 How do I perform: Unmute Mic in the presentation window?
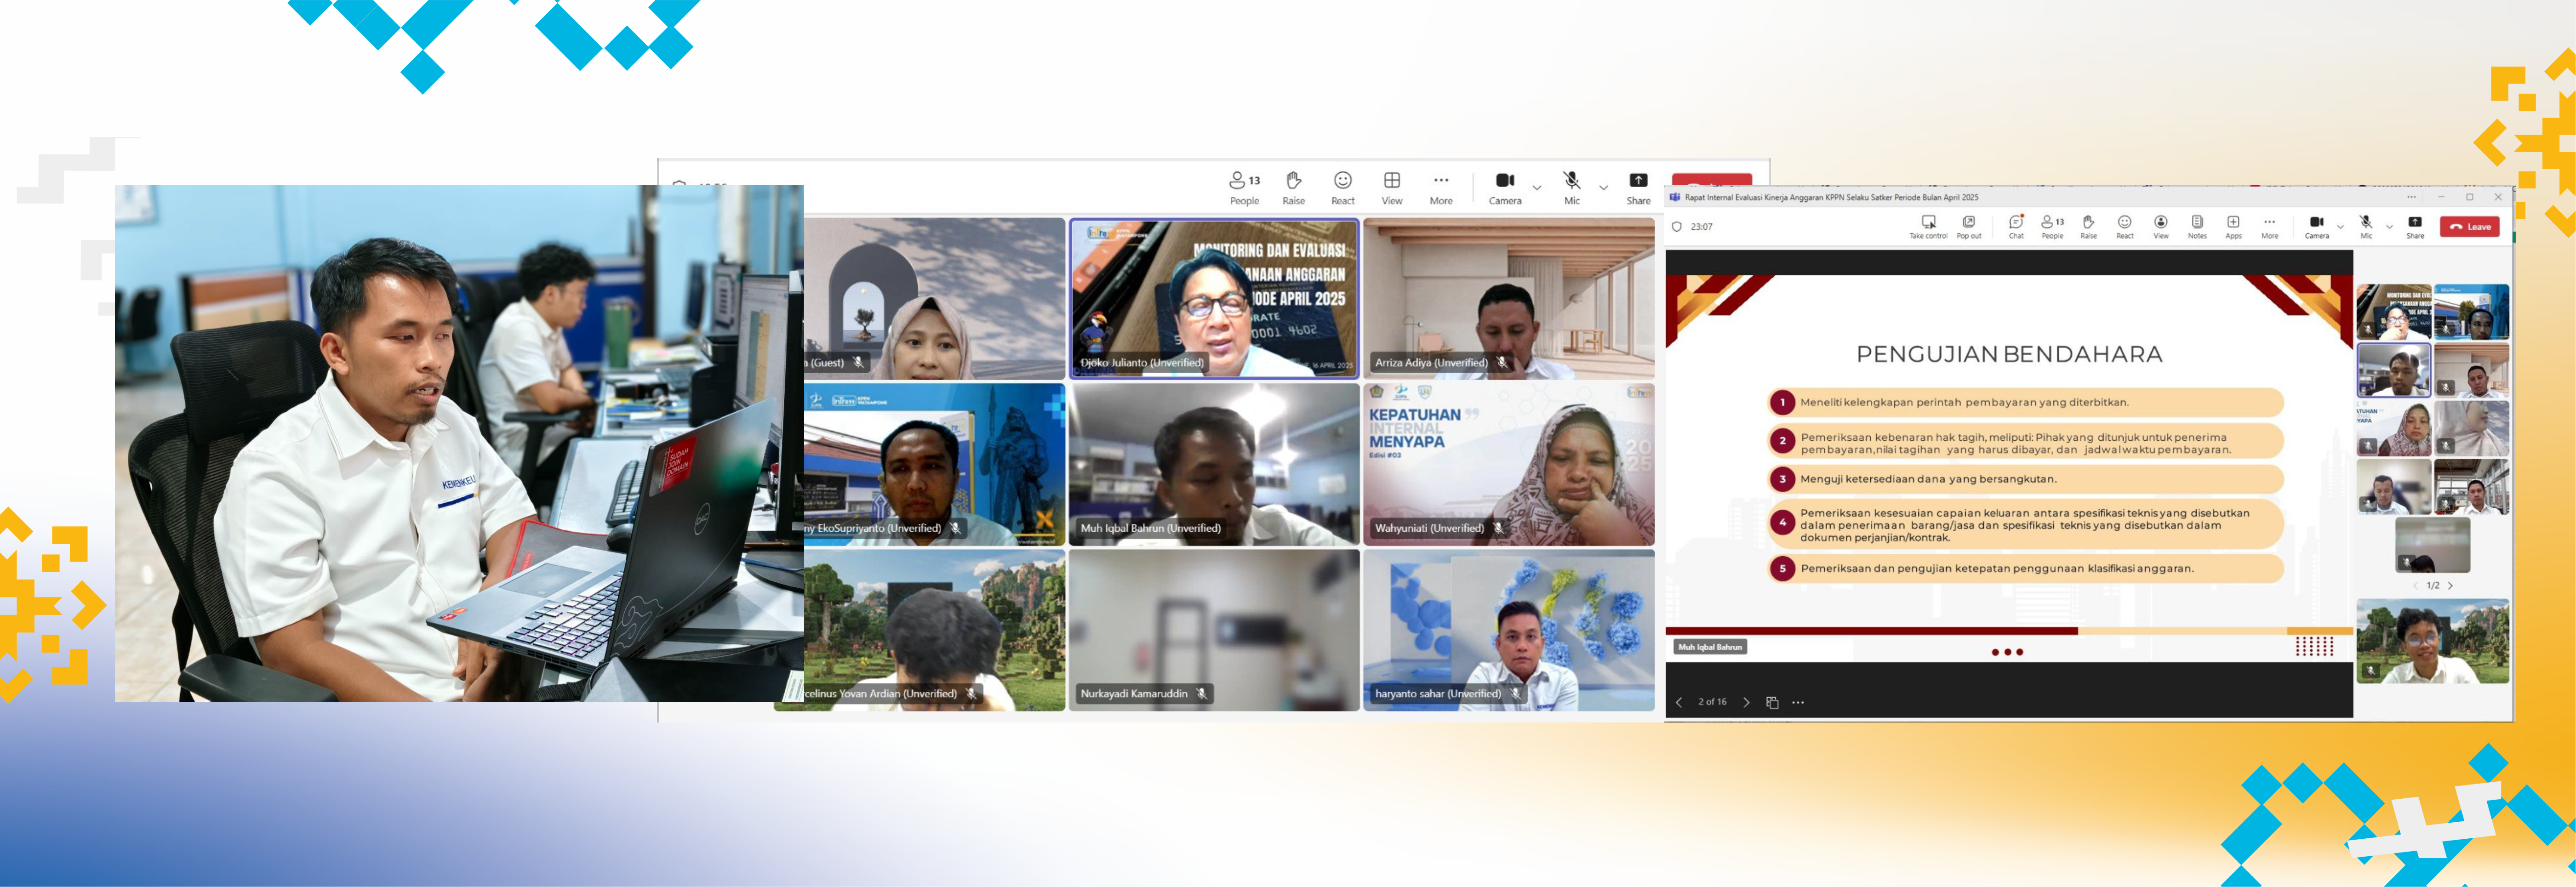click(2365, 227)
